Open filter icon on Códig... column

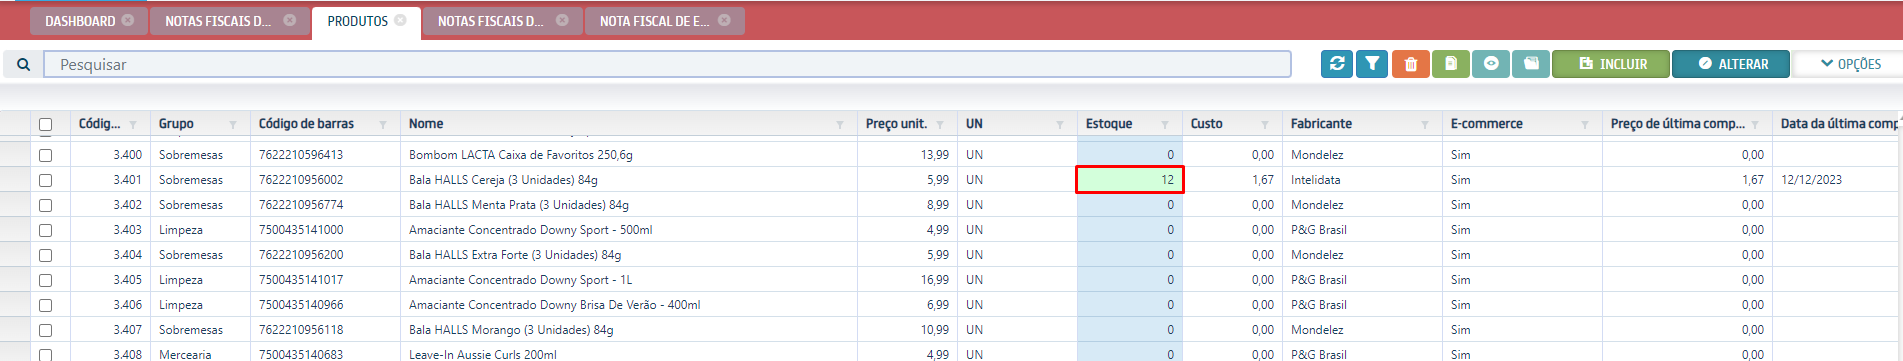tap(133, 125)
